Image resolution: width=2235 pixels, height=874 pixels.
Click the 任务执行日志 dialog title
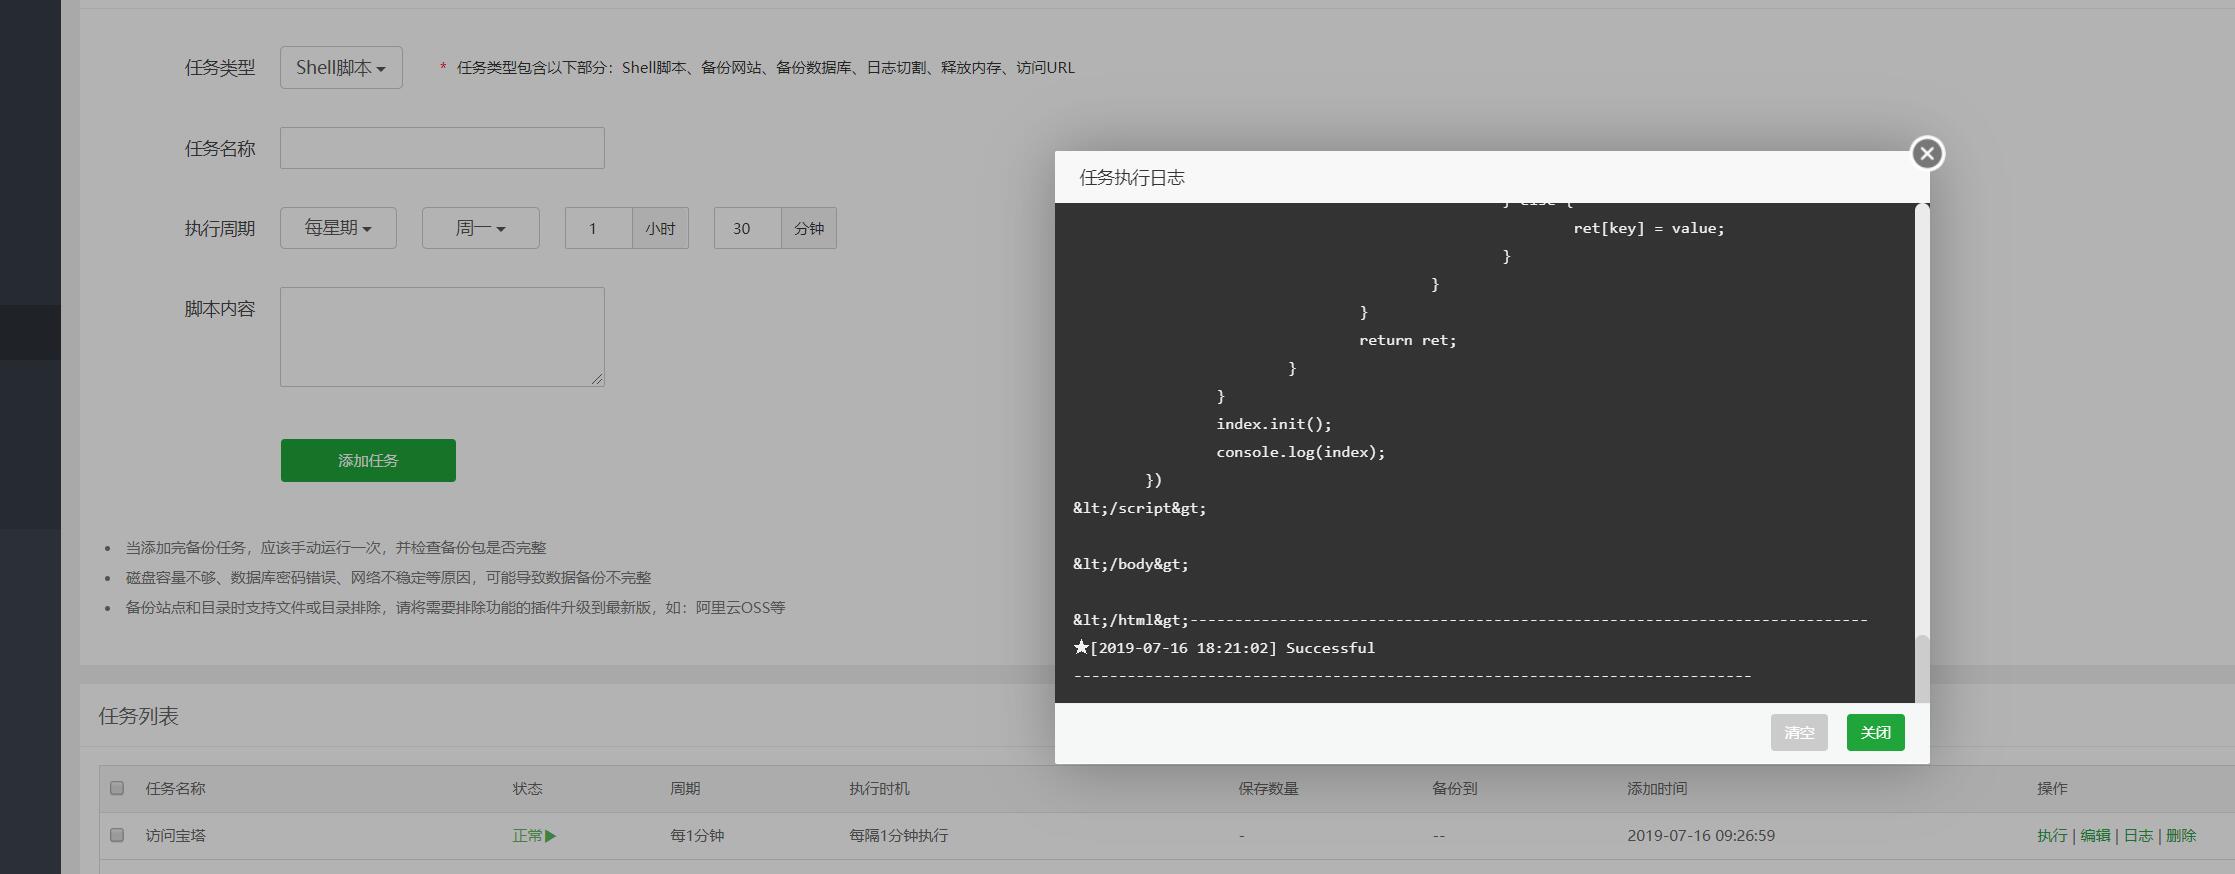pyautogui.click(x=1132, y=177)
